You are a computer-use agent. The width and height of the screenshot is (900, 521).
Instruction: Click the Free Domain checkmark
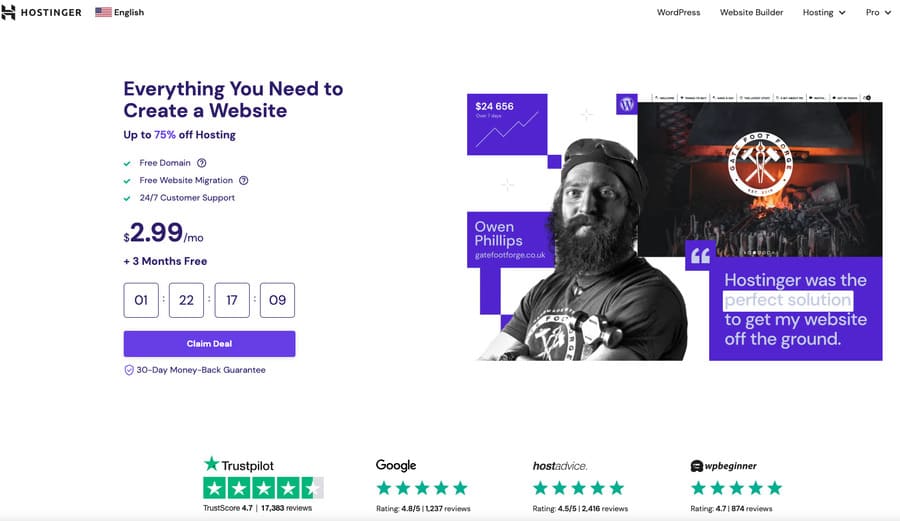tap(127, 163)
